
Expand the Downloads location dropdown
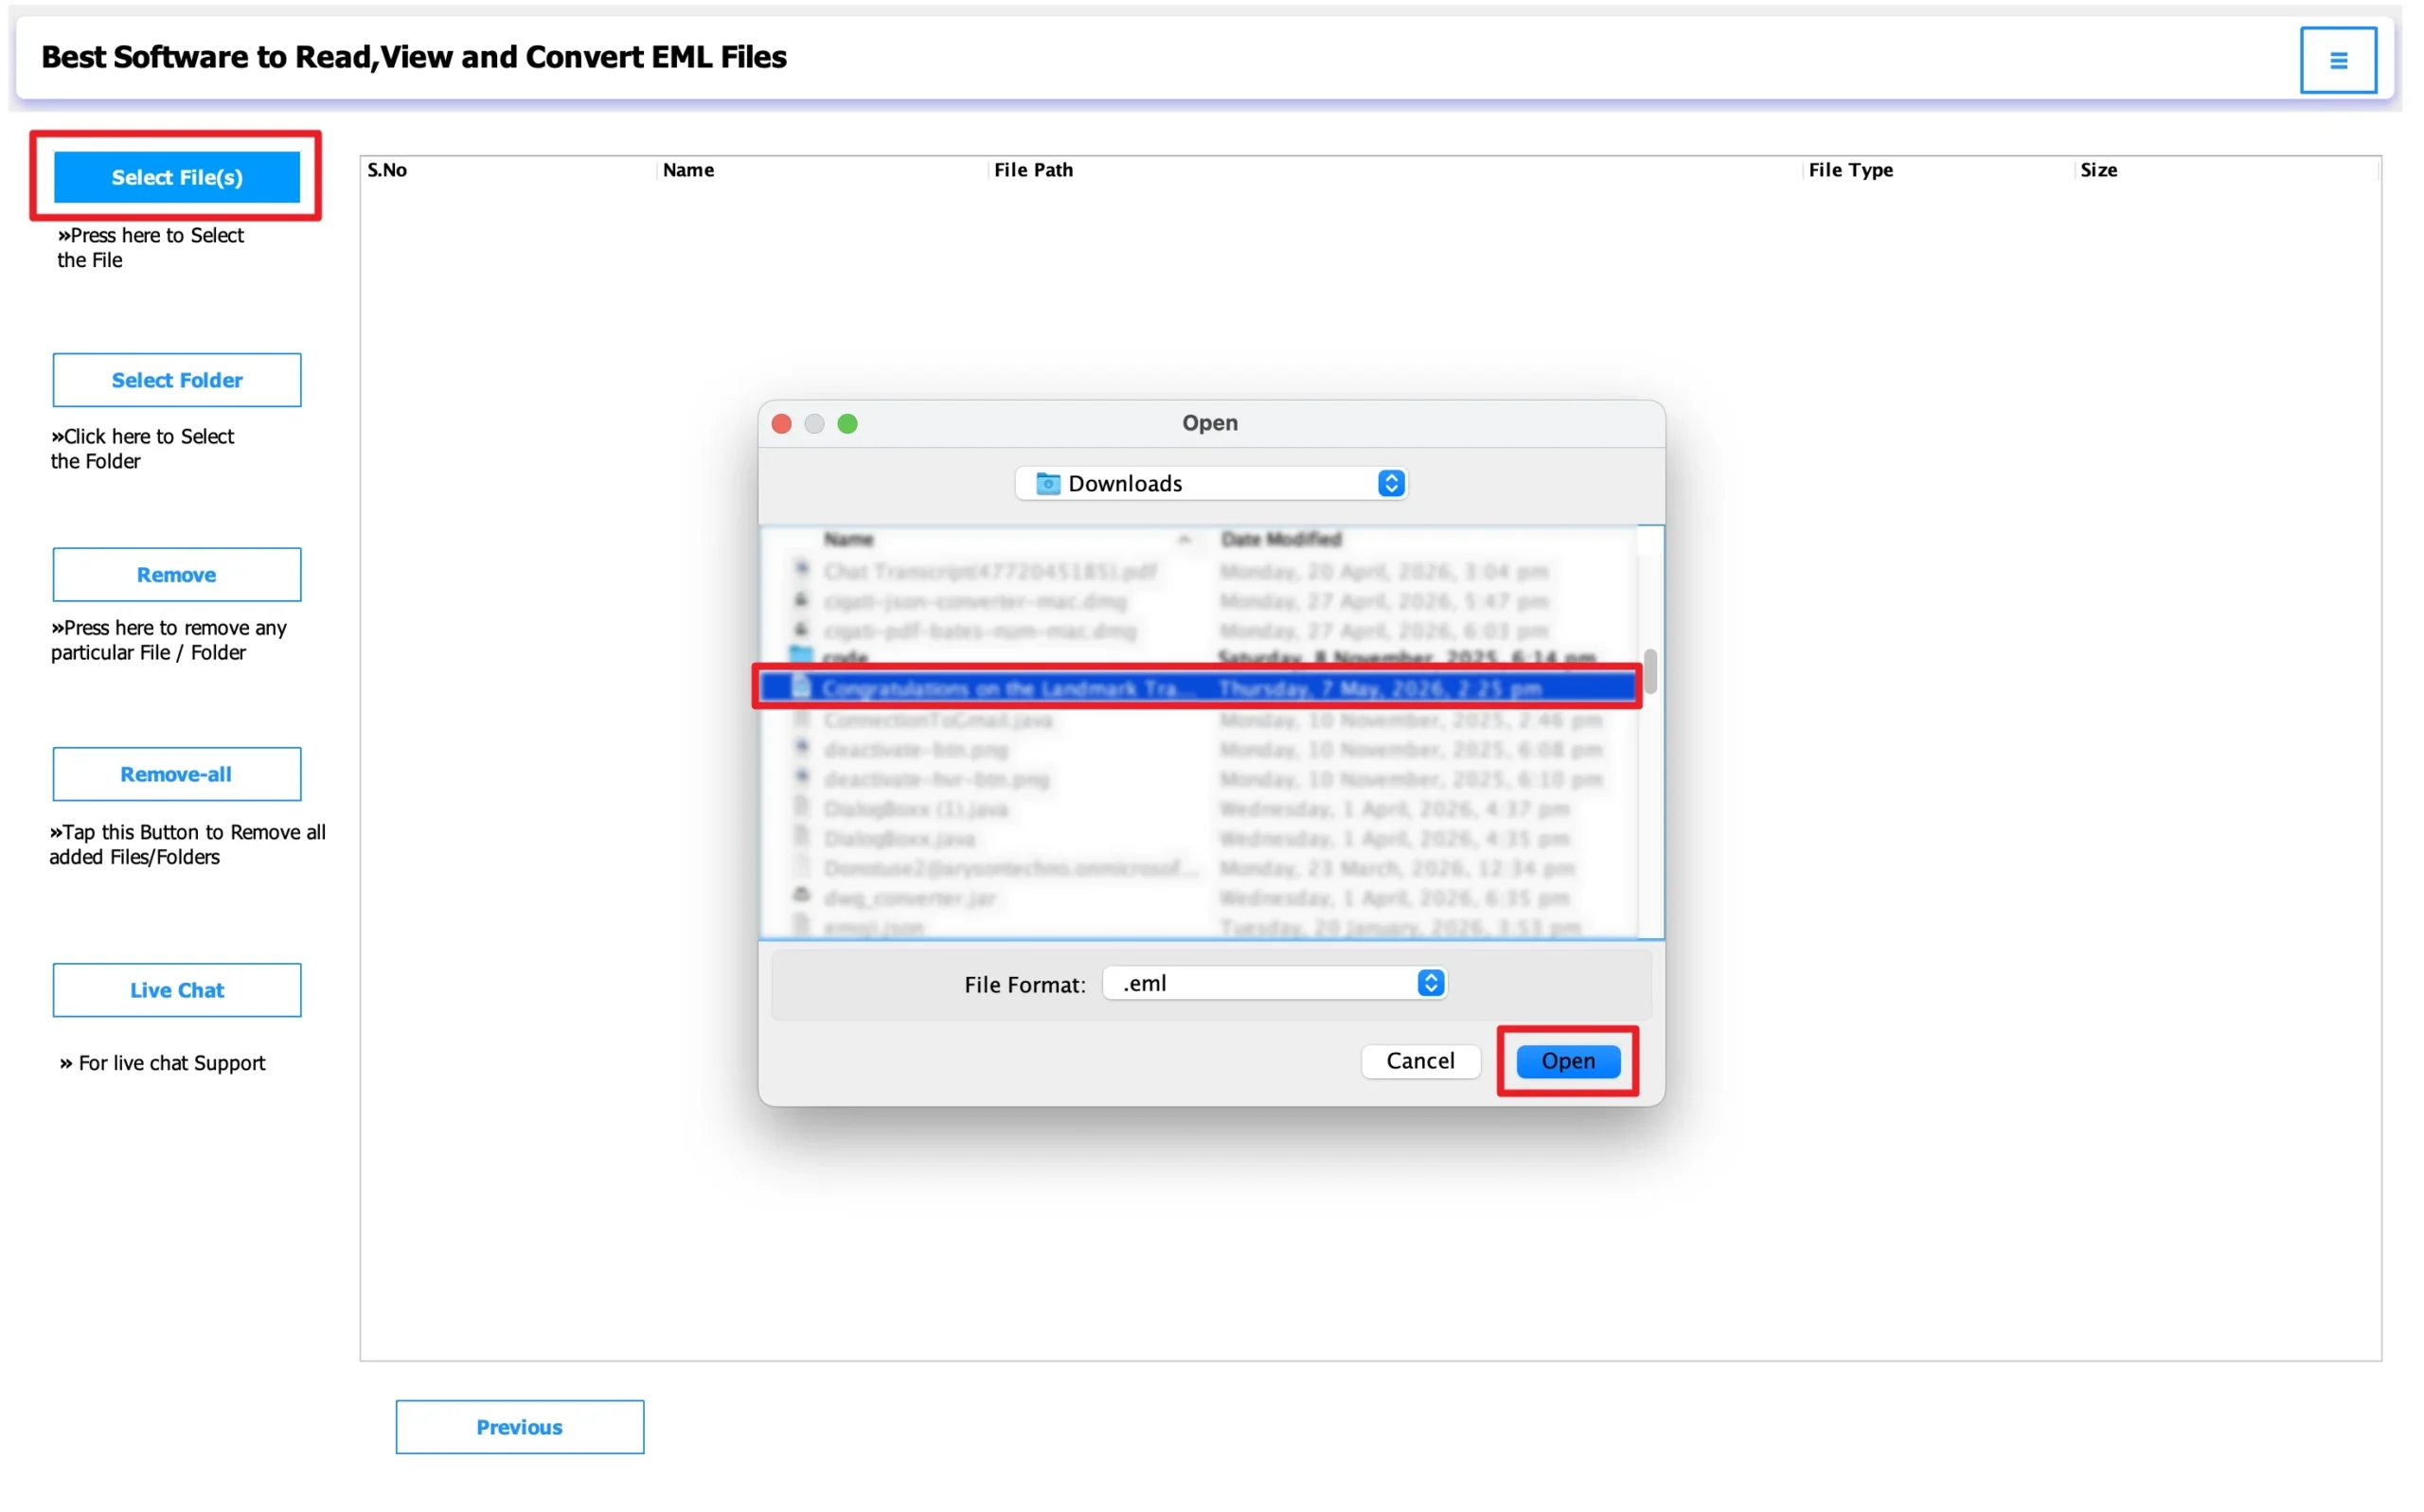point(1211,484)
